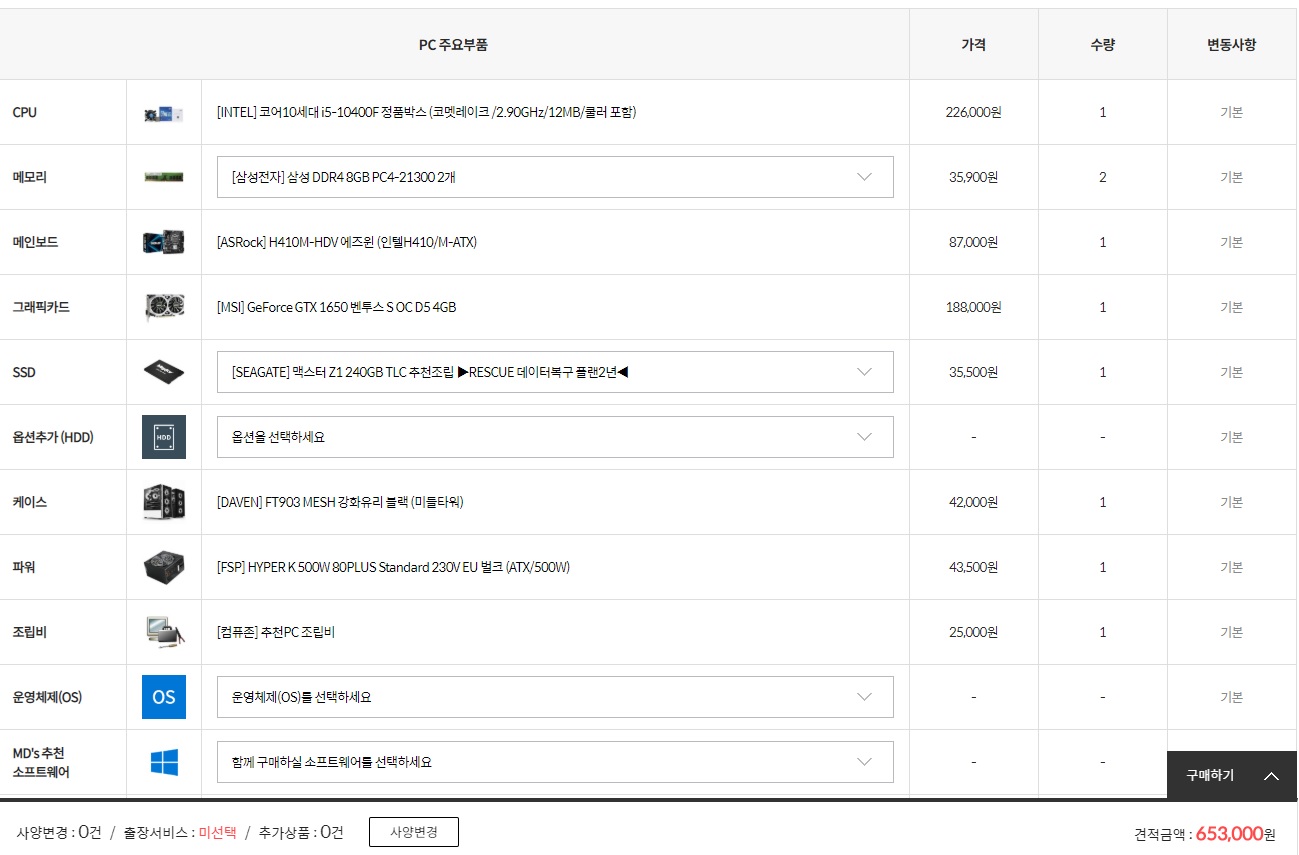Click the MD's 추천 소프트웨어 row label
1299x855 pixels.
41,762
